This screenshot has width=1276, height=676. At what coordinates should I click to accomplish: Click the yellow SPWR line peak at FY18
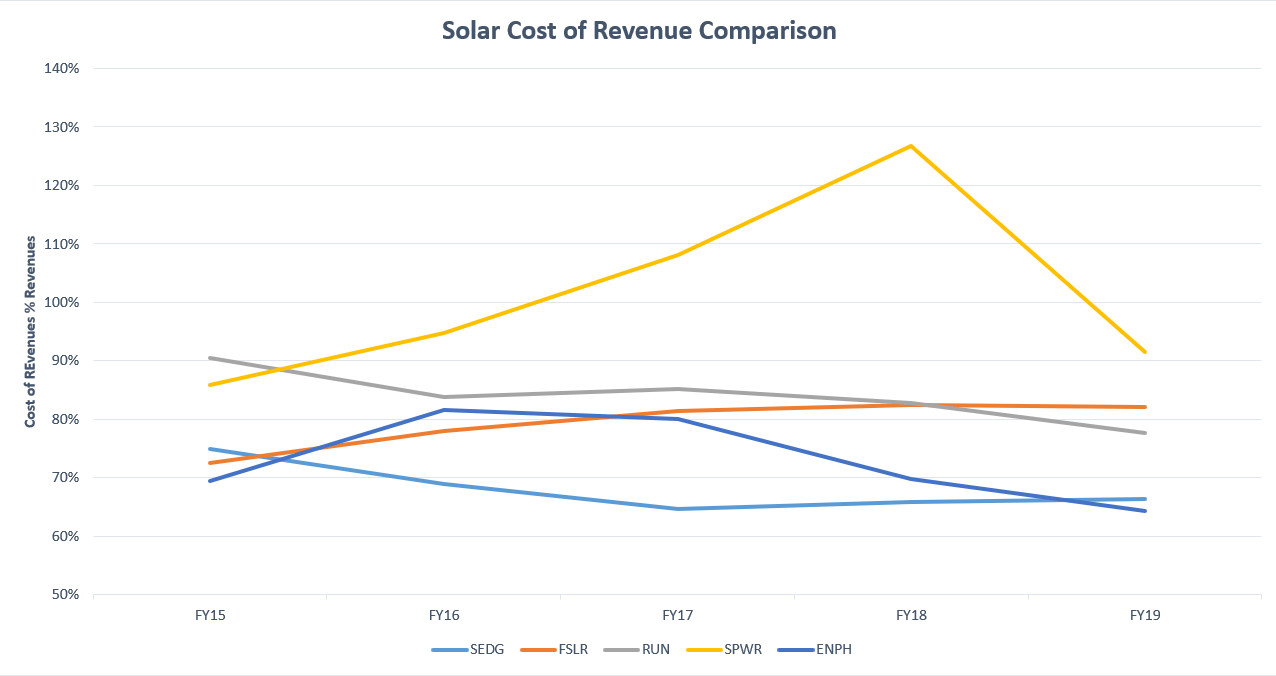click(911, 146)
